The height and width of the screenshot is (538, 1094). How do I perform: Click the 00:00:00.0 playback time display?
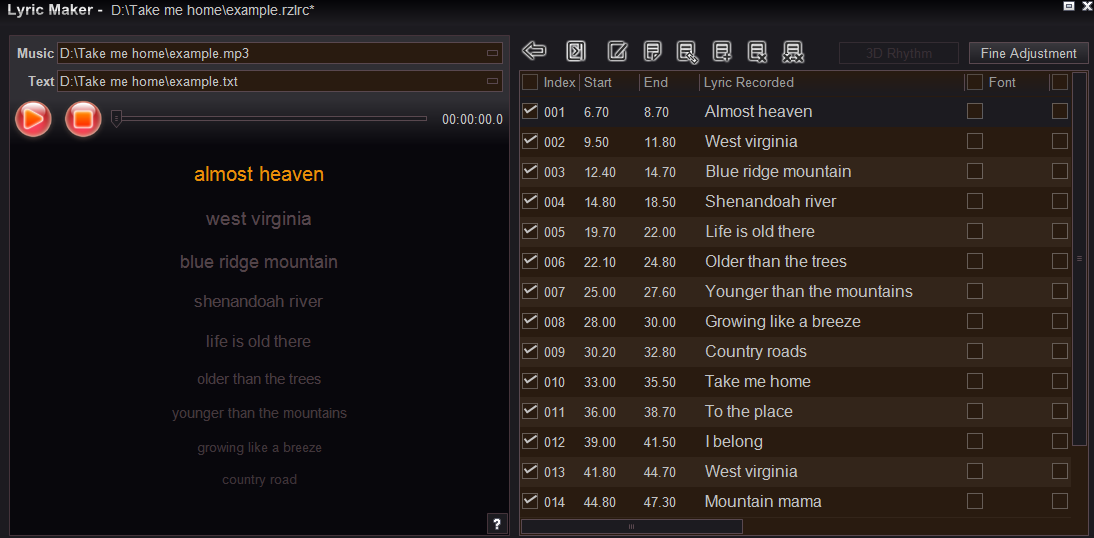tap(472, 119)
